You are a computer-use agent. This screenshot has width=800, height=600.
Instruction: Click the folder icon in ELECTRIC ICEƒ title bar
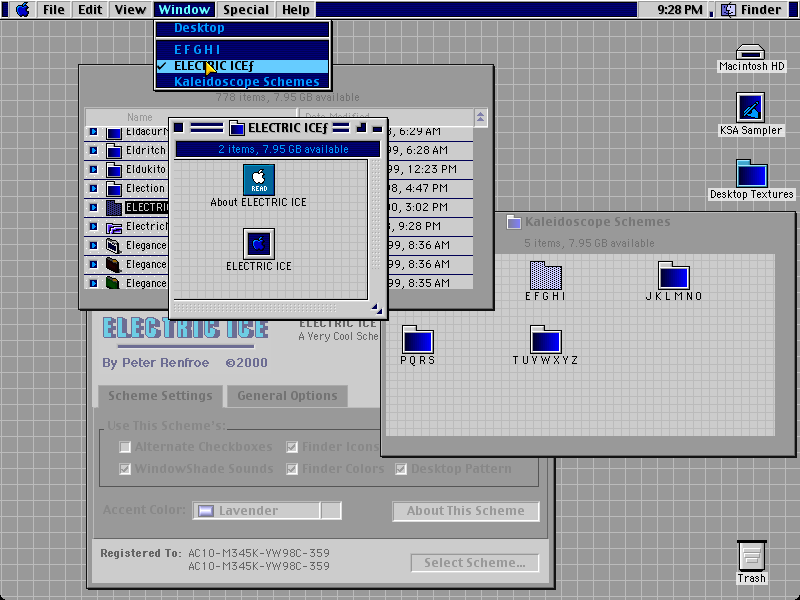[x=236, y=128]
